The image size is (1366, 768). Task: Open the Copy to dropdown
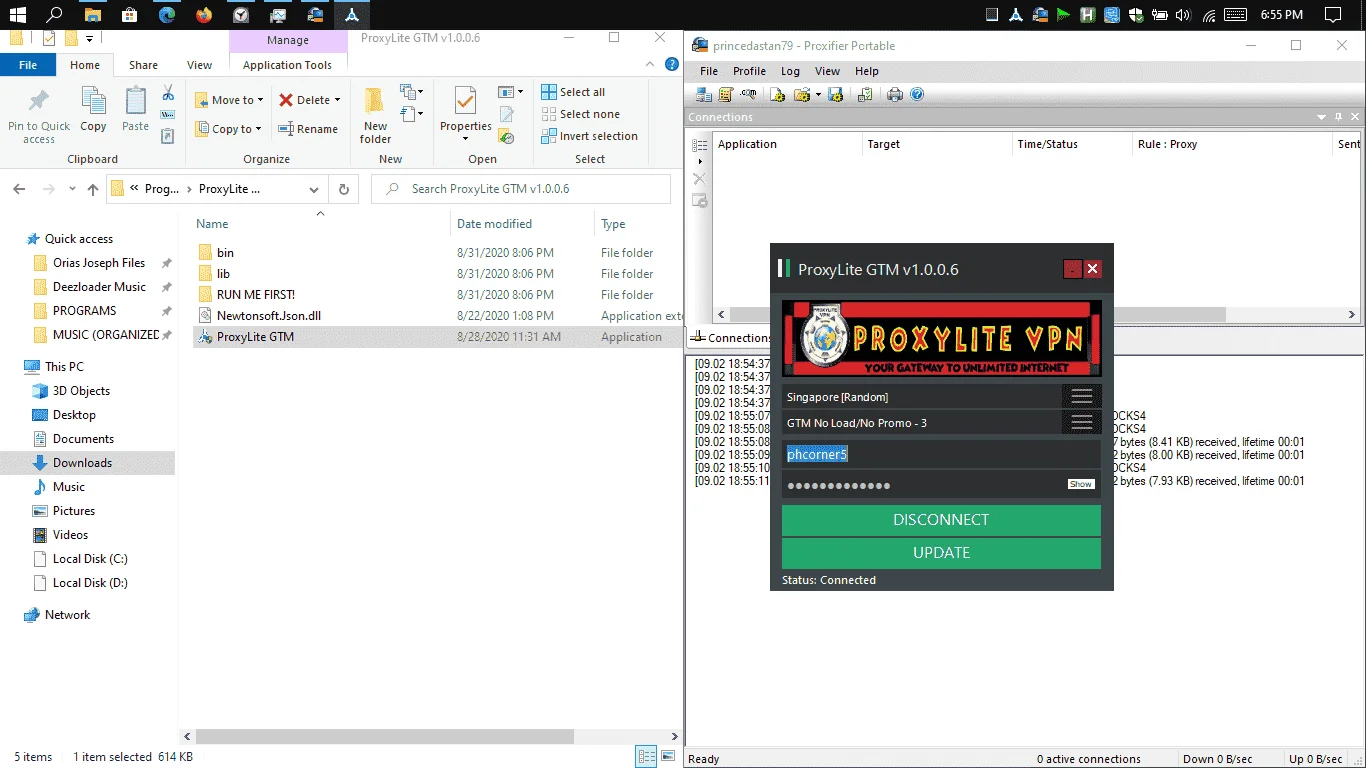click(228, 129)
